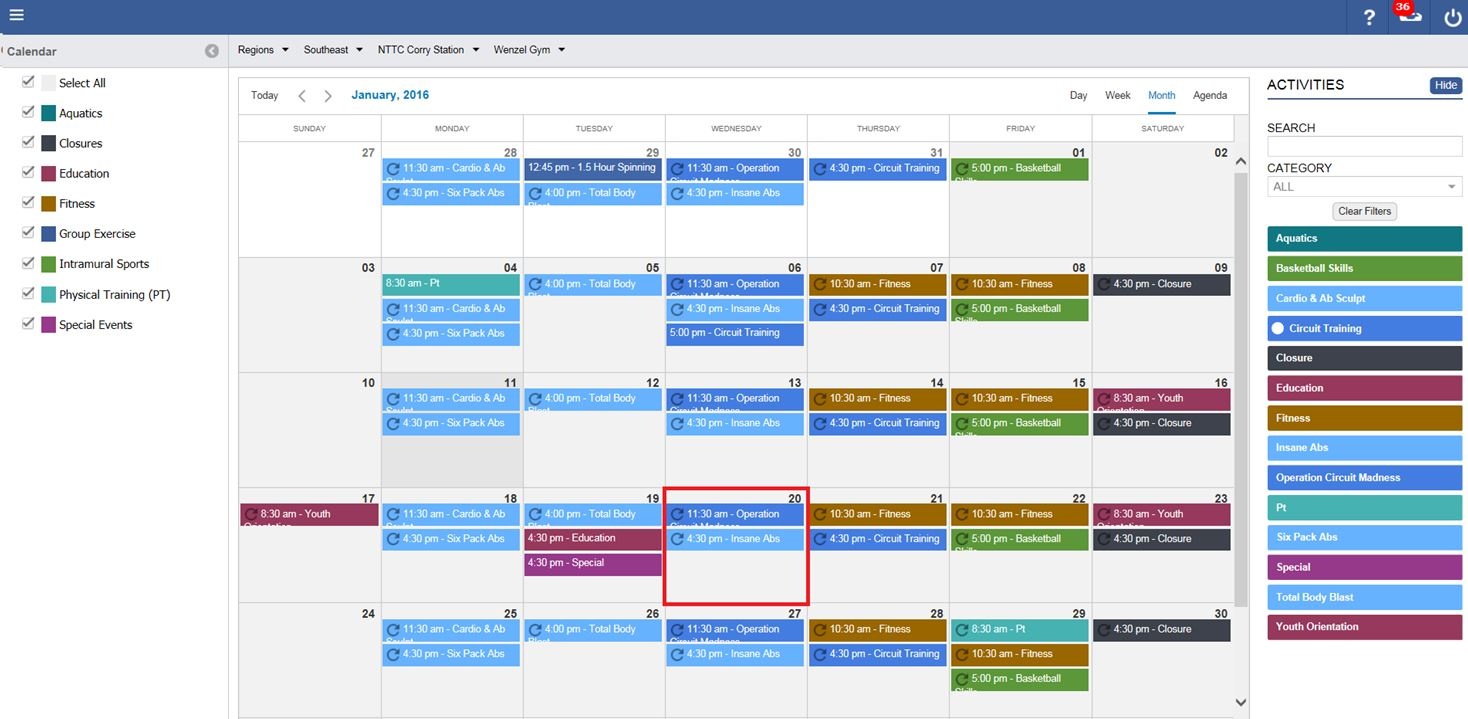This screenshot has height=719, width=1468.
Task: Switch to Week view
Action: pos(1117,96)
